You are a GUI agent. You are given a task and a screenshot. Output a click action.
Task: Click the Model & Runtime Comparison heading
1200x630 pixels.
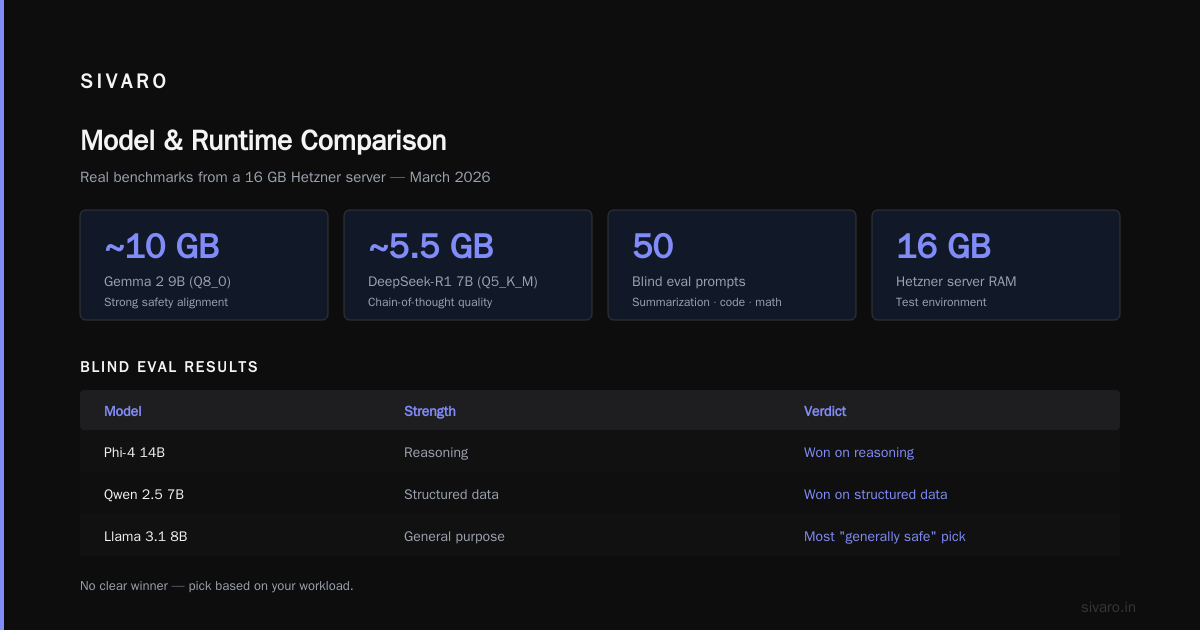point(263,140)
